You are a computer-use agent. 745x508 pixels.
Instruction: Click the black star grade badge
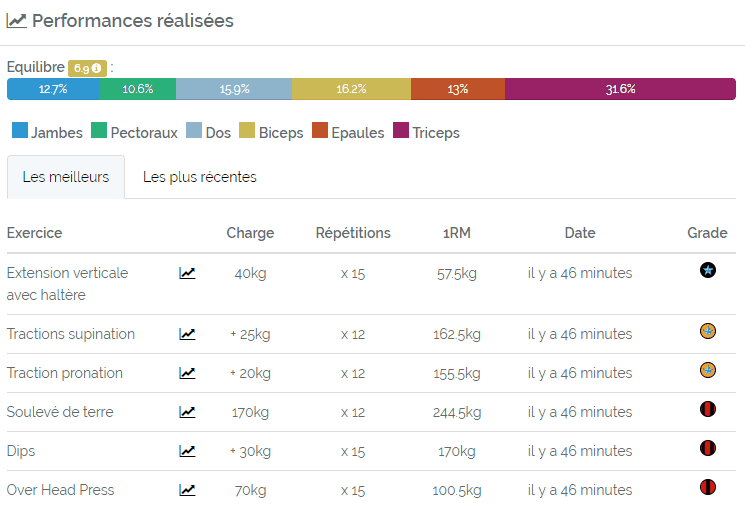coord(708,270)
